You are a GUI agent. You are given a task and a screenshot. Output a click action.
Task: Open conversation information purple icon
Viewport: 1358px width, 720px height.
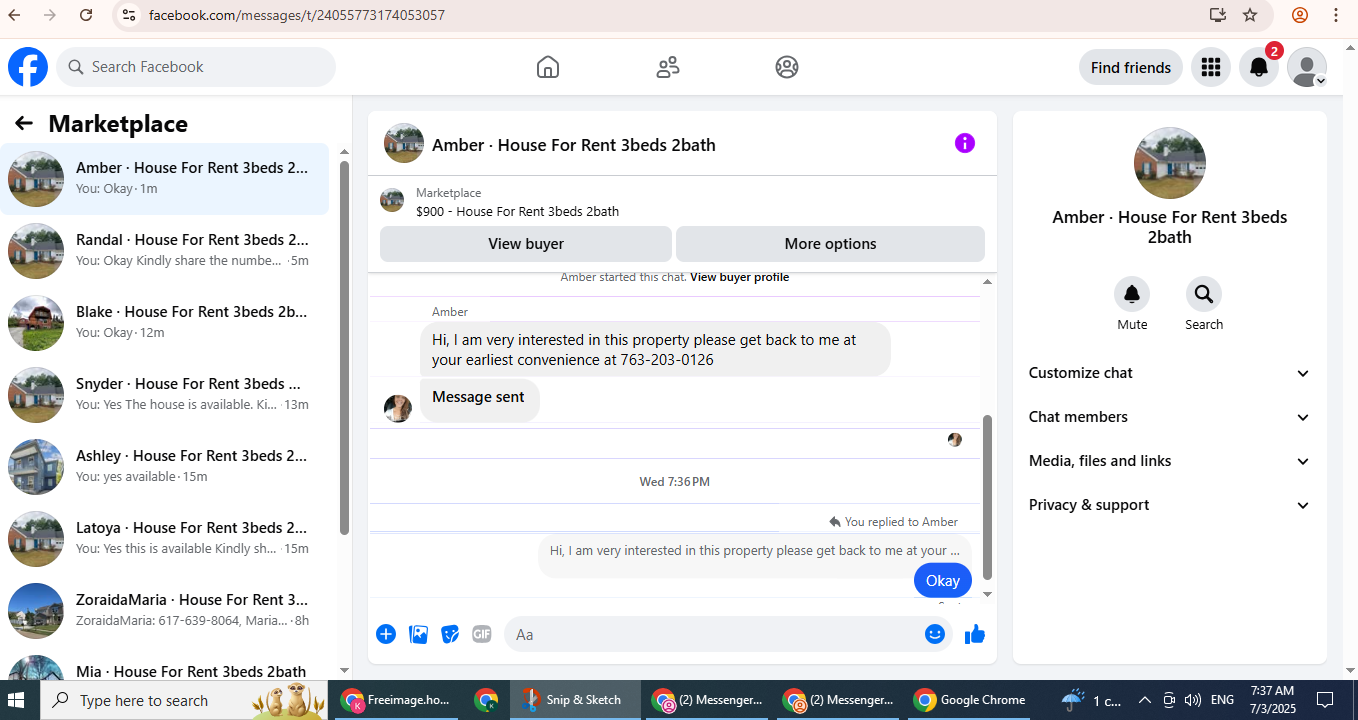(964, 143)
